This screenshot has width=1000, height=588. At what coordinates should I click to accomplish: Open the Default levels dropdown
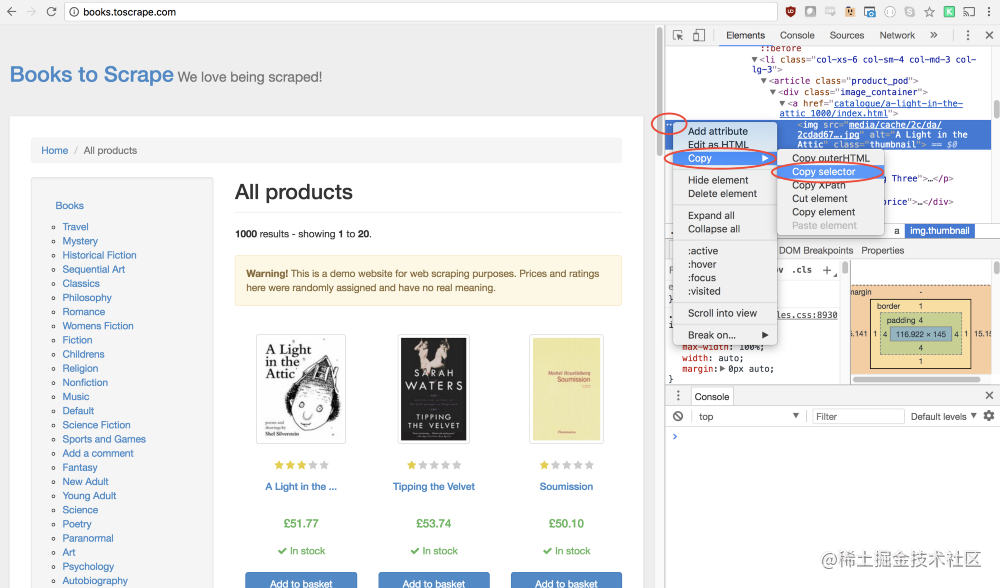[x=943, y=416]
